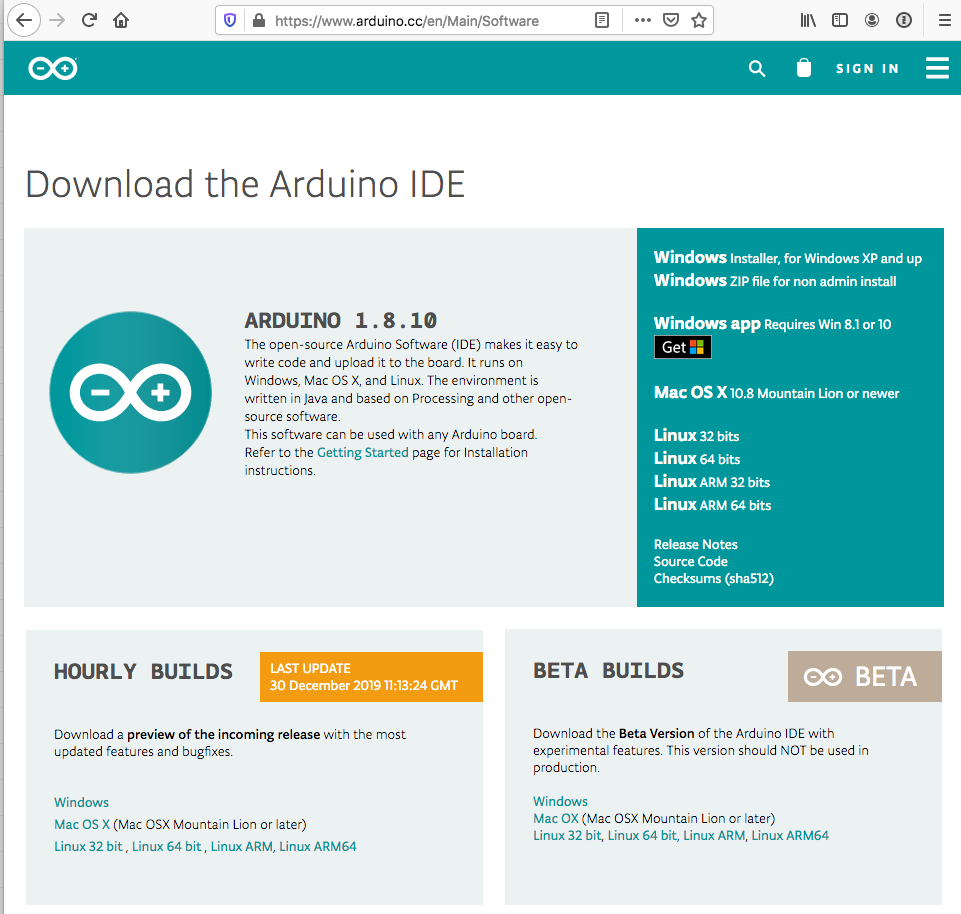This screenshot has height=914, width=961.
Task: Open the Getting Started page link
Action: pyautogui.click(x=362, y=452)
